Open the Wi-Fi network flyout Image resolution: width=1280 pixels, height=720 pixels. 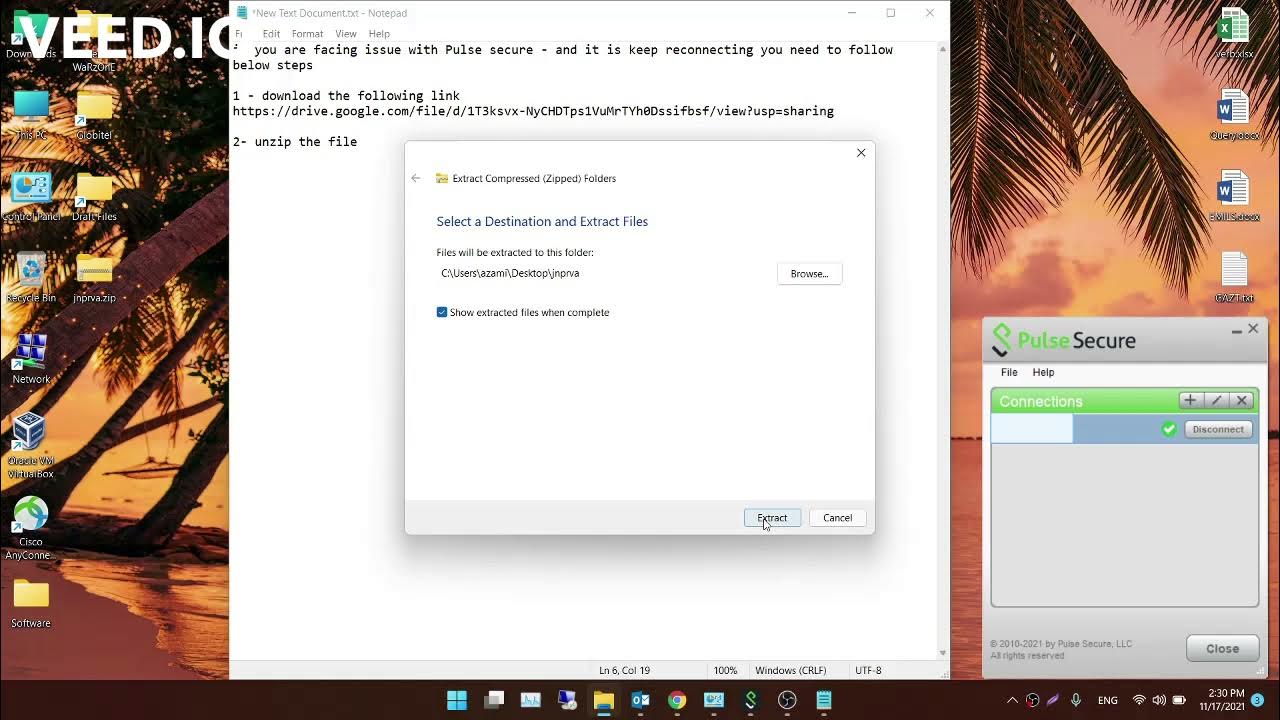coord(1138,700)
